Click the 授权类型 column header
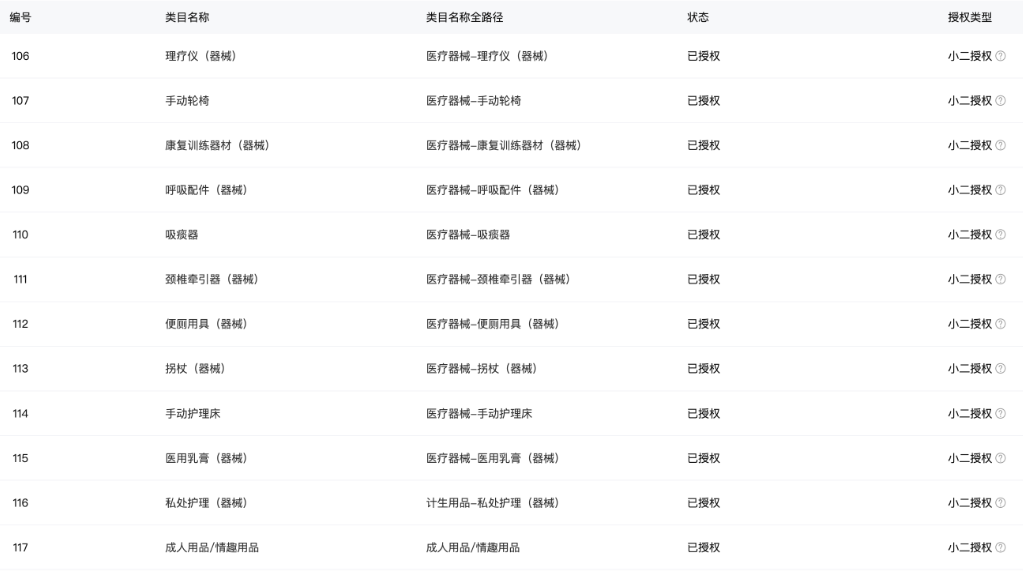The height and width of the screenshot is (575, 1023). 970,17
